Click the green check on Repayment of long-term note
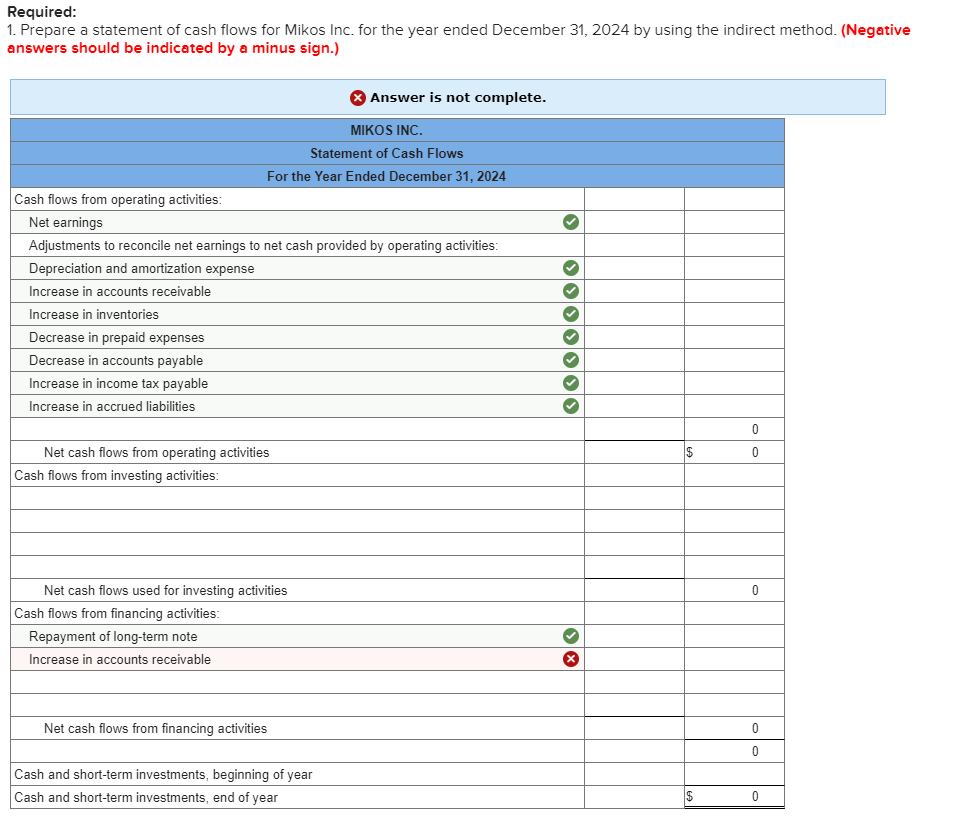This screenshot has height=835, width=955. 571,636
